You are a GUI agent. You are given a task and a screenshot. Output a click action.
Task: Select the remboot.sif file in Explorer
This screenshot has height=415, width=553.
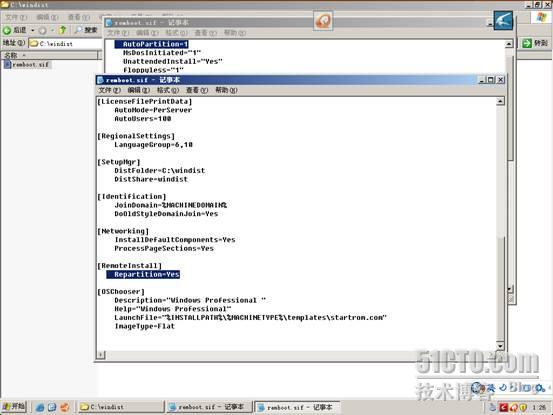pyautogui.click(x=27, y=65)
